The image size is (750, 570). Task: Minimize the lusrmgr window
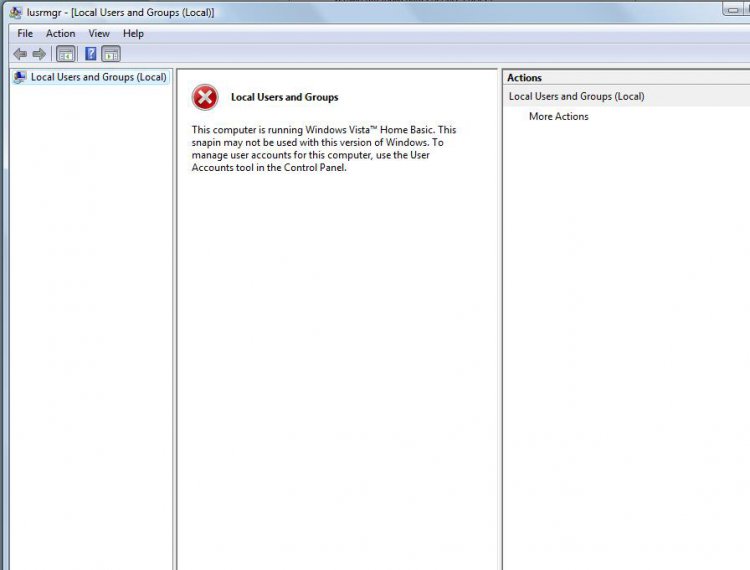coord(734,9)
